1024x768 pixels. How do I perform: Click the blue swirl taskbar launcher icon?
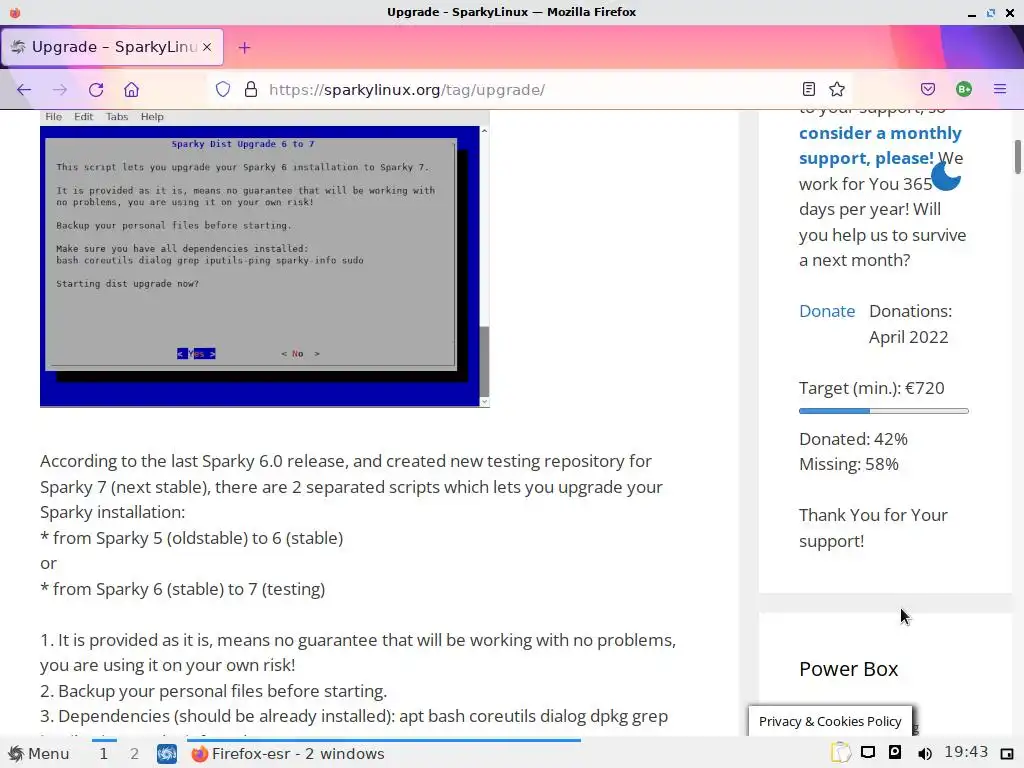pos(167,754)
